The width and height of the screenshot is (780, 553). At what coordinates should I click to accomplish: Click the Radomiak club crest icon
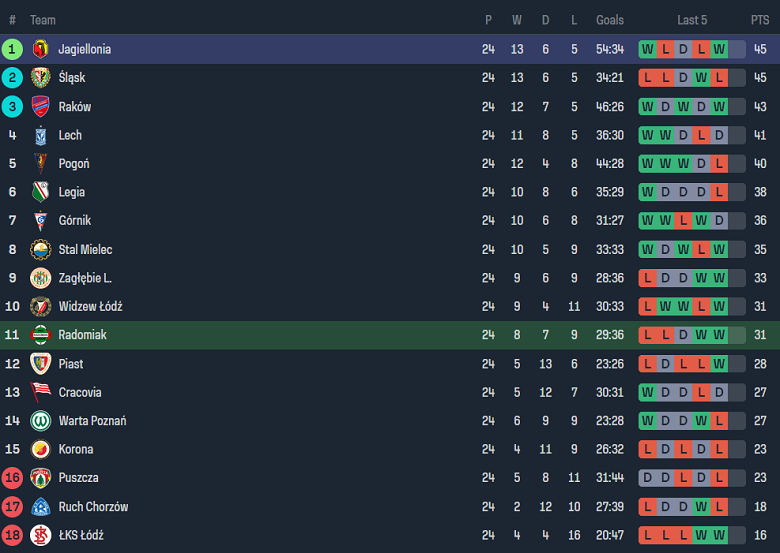click(x=40, y=335)
